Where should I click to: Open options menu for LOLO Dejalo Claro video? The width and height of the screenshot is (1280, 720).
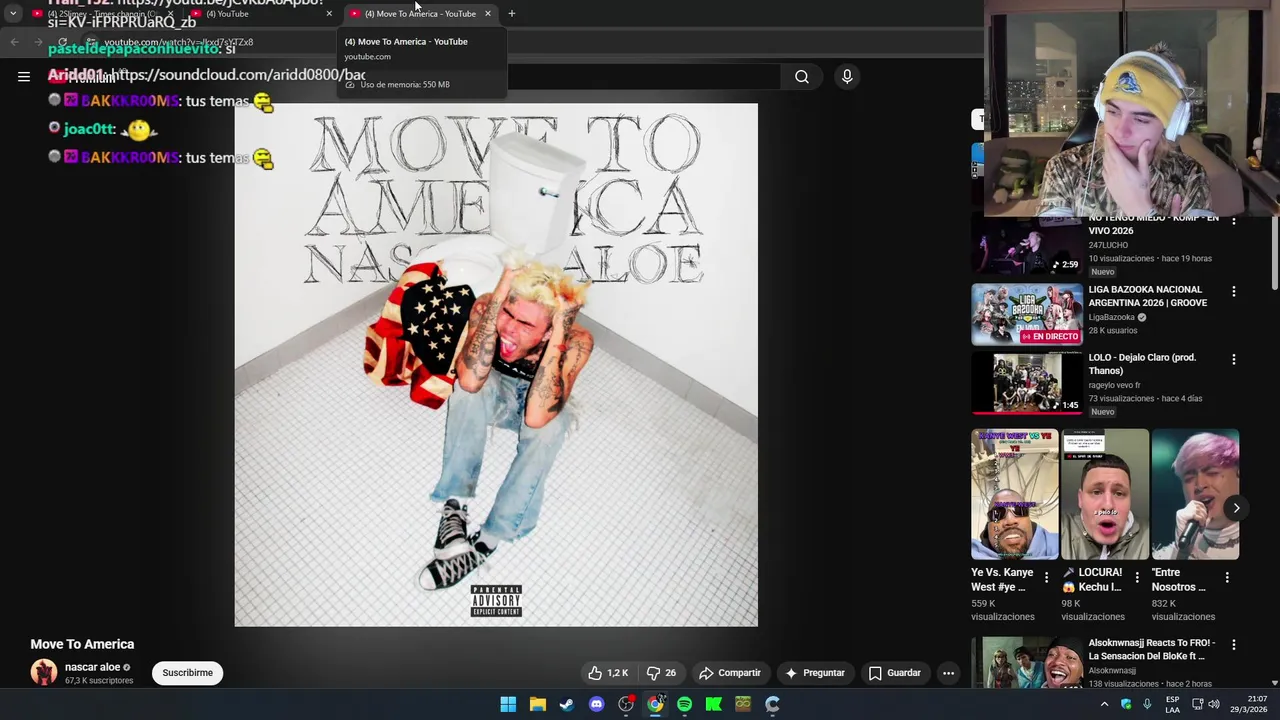tap(1234, 359)
